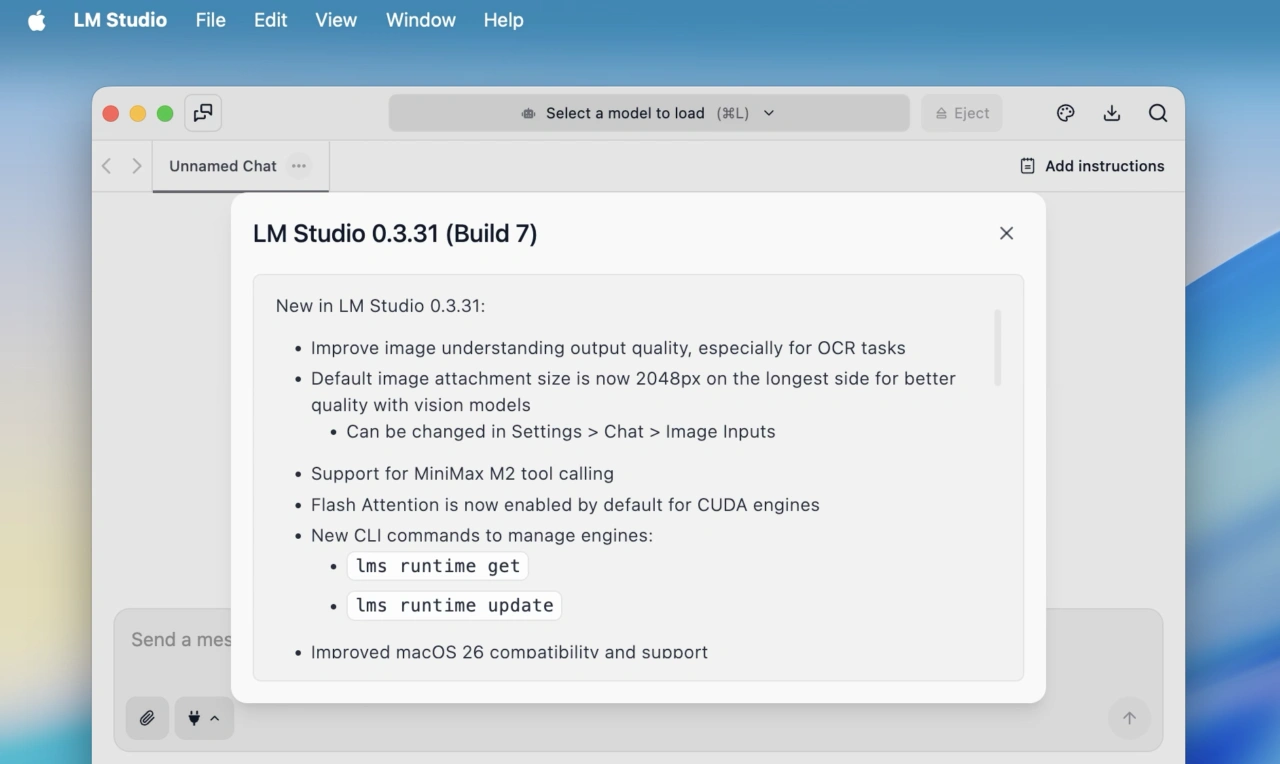Send the message with the up-arrow button
The width and height of the screenshot is (1280, 764).
click(x=1129, y=718)
